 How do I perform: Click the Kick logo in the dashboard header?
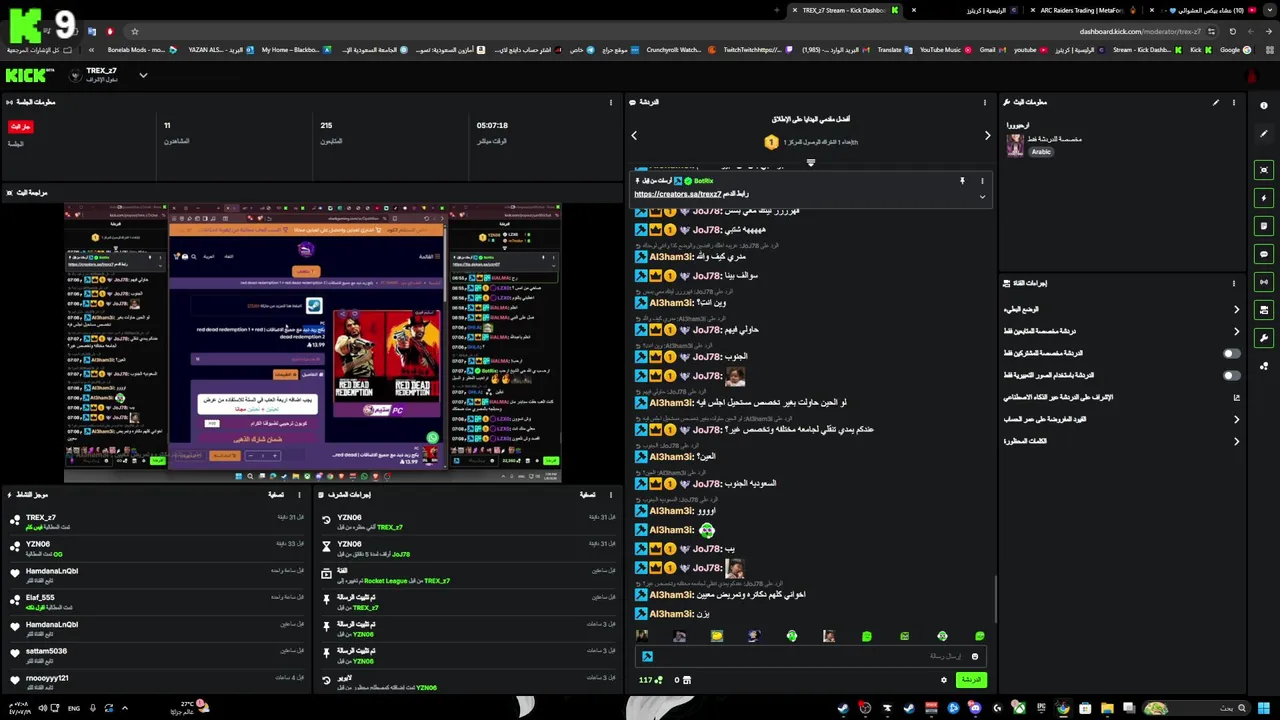pyautogui.click(x=28, y=75)
